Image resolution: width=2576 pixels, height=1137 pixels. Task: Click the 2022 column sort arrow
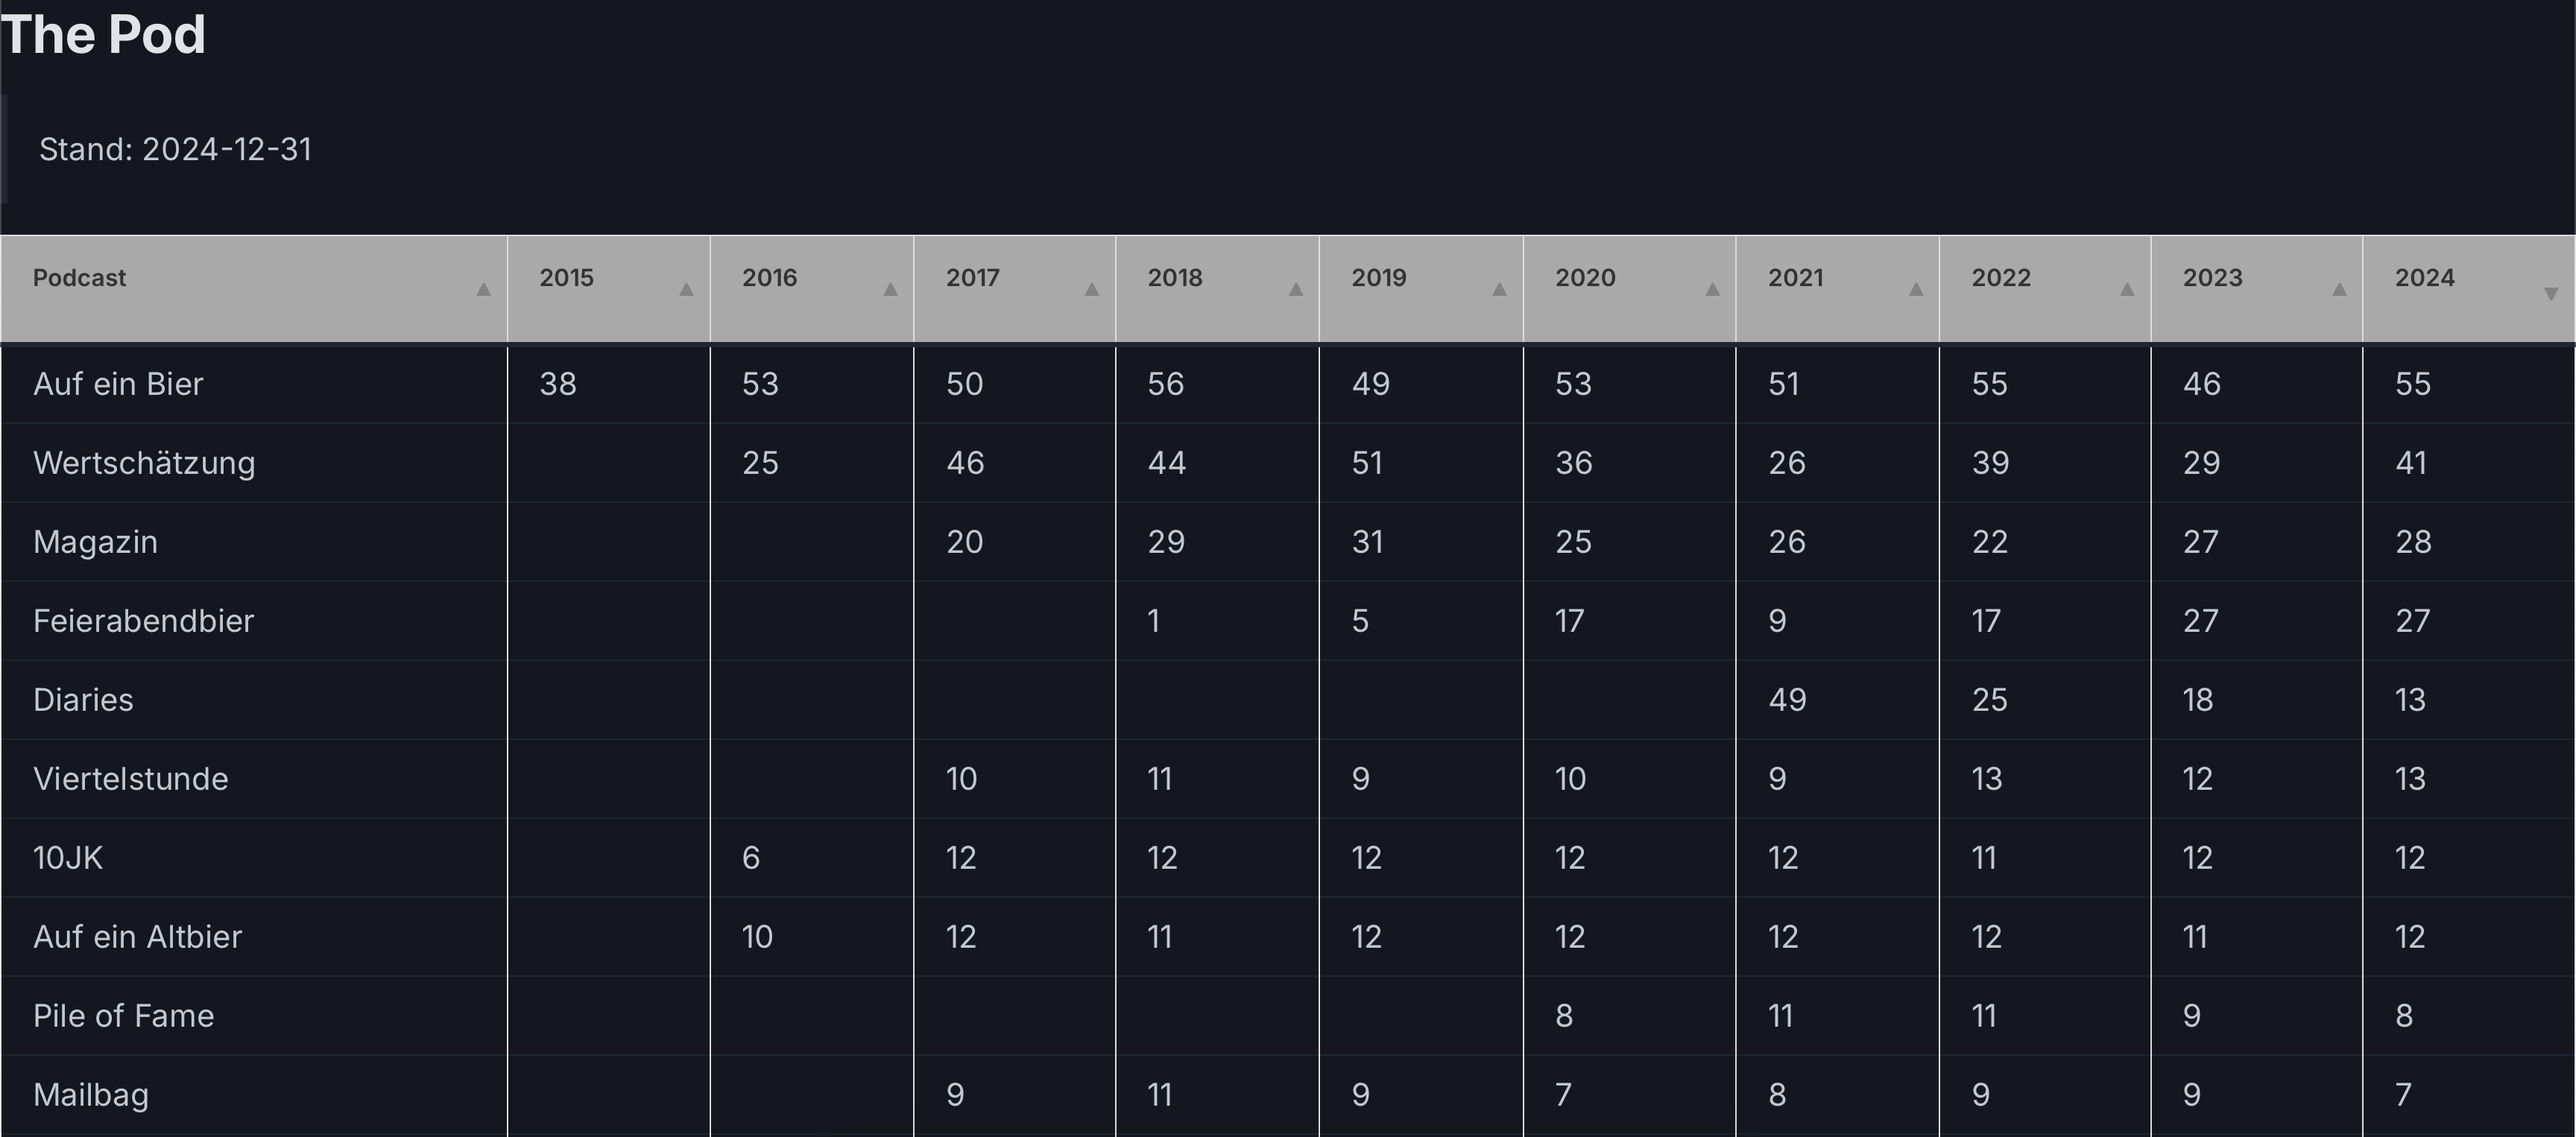(x=2127, y=290)
